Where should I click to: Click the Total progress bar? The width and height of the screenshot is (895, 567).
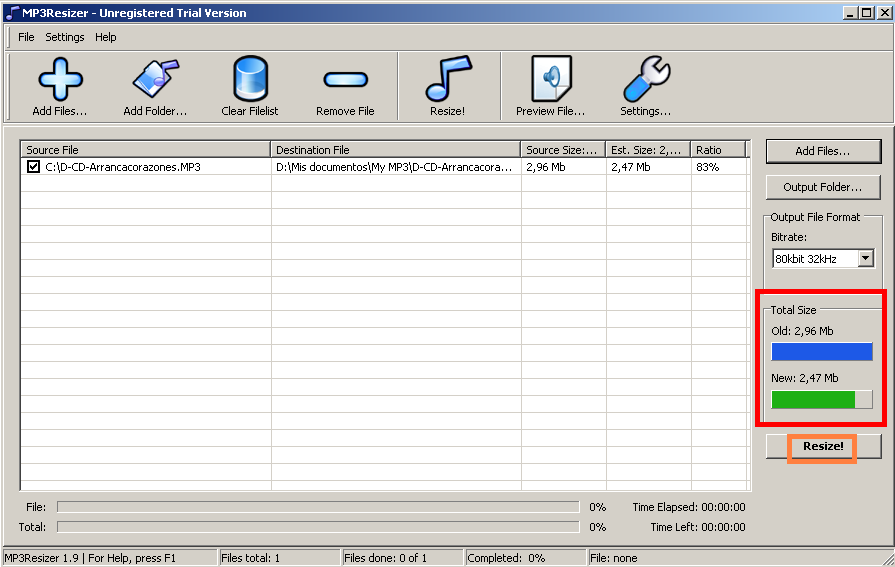(319, 527)
